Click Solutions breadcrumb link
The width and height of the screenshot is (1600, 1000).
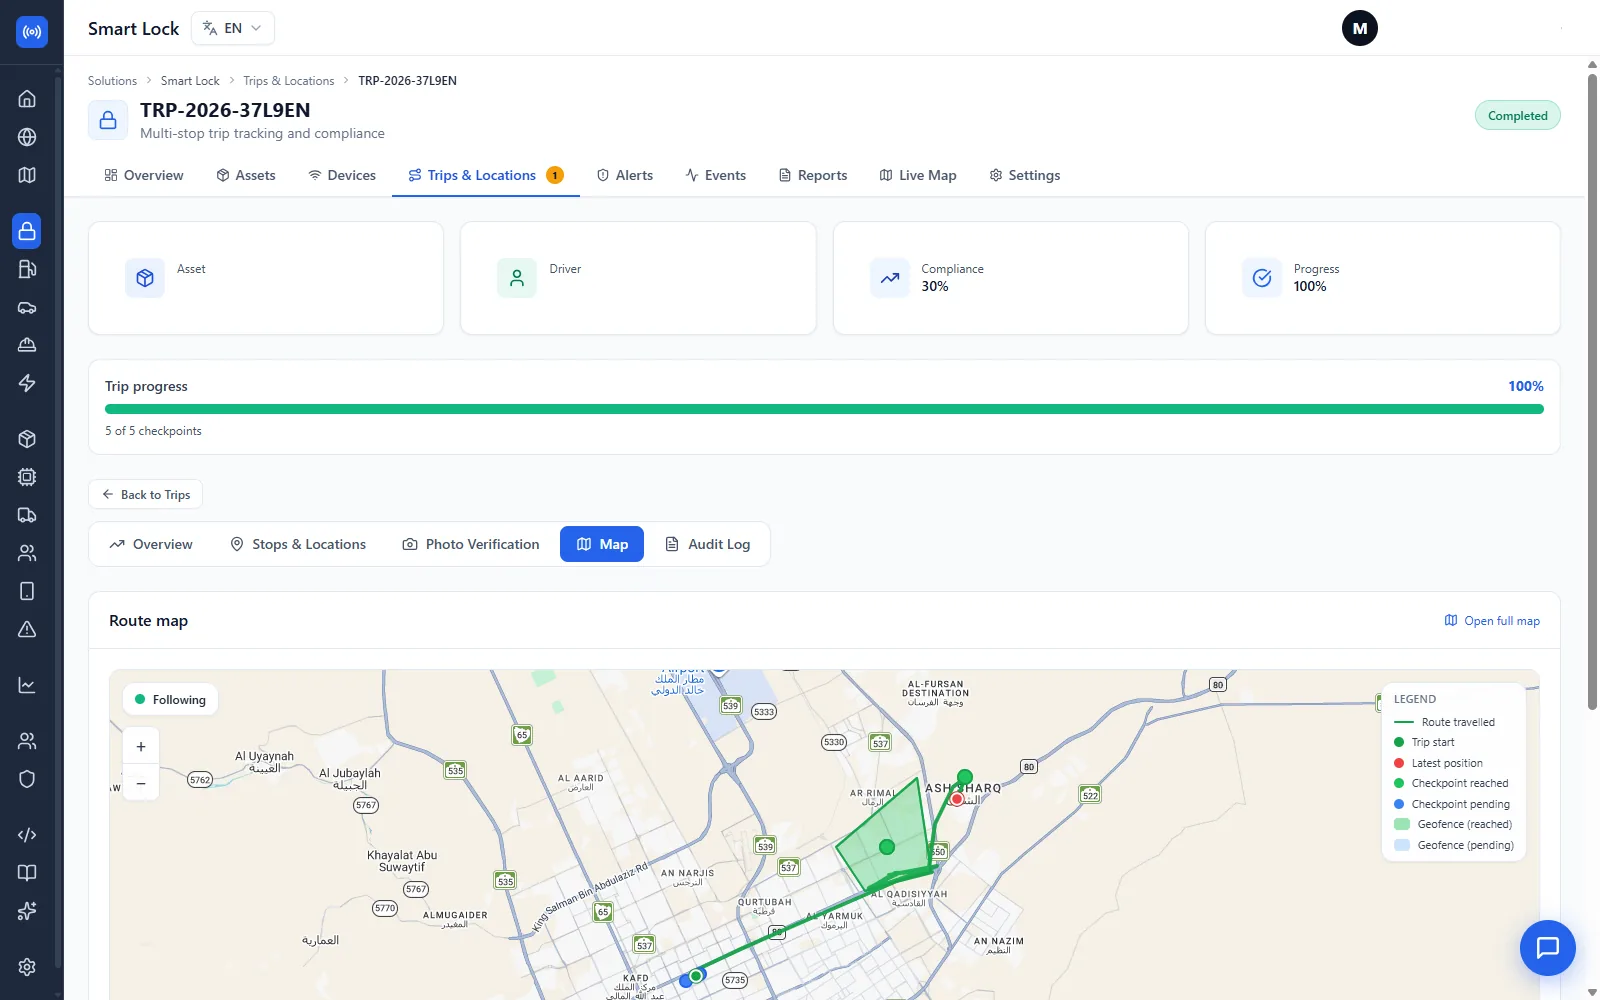coord(112,81)
